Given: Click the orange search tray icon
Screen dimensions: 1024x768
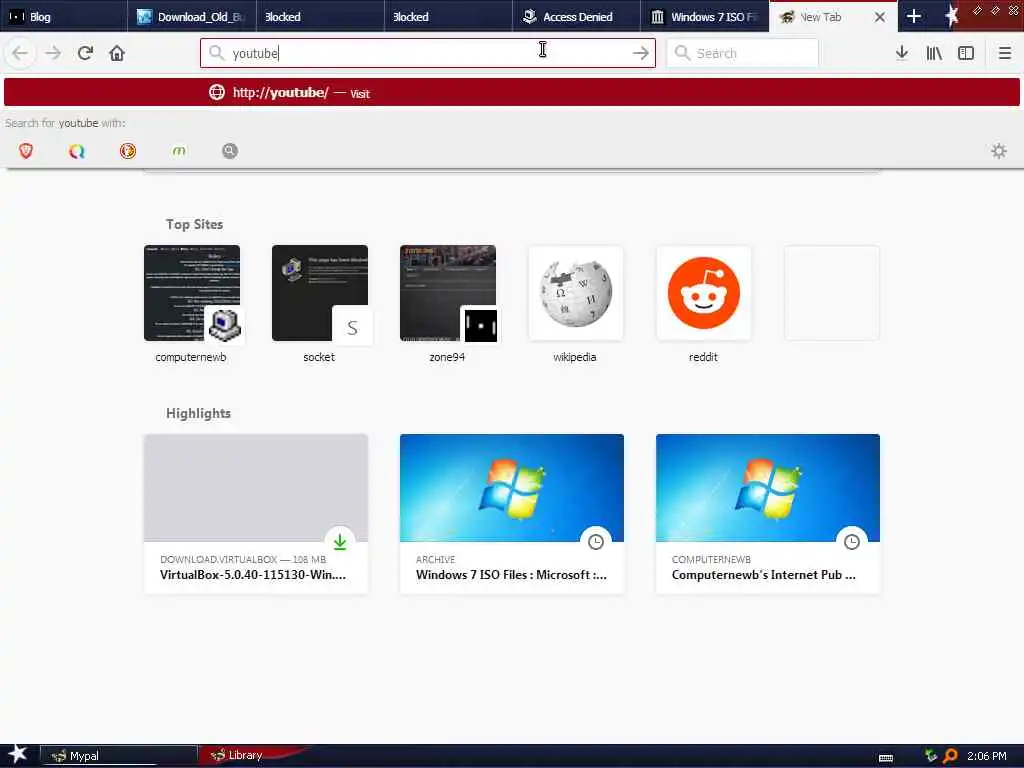Looking at the screenshot, I should 950,756.
